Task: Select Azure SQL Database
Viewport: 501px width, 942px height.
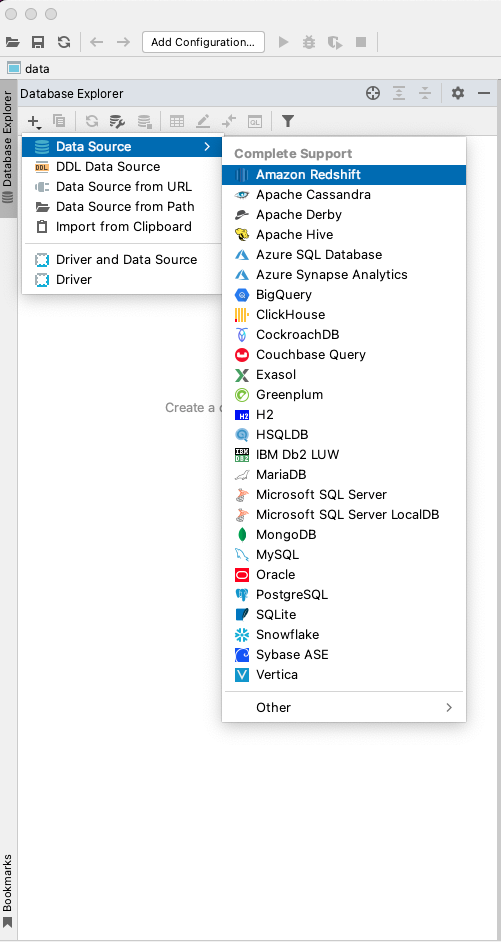Action: tap(344, 255)
